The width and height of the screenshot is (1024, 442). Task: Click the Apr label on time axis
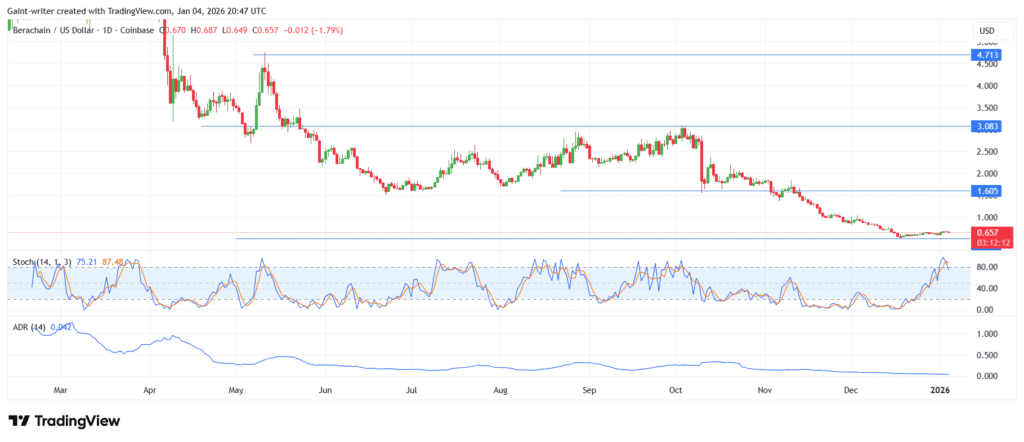[x=150, y=390]
